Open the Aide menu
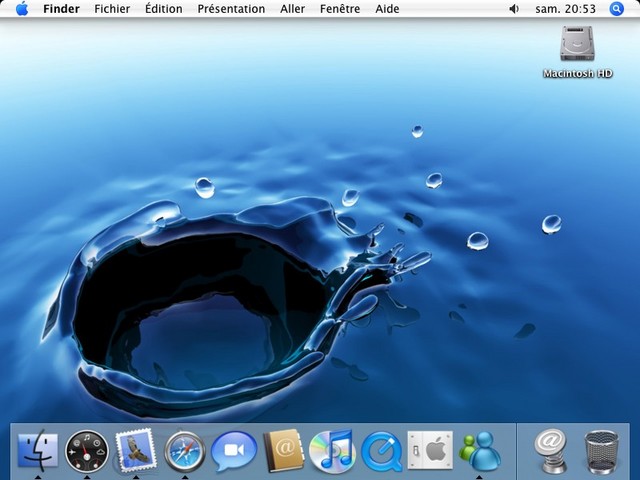 pos(387,9)
